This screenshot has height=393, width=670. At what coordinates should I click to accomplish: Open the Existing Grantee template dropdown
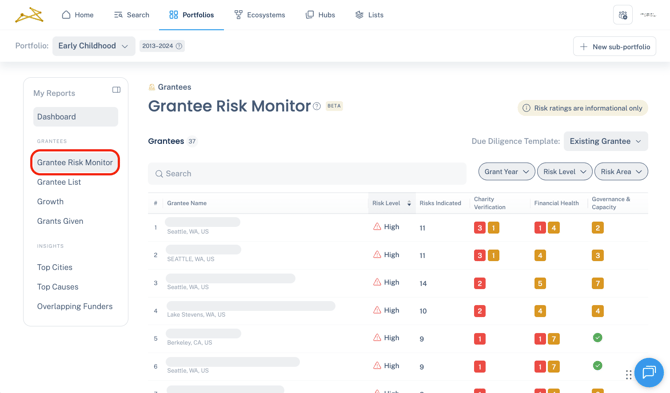pyautogui.click(x=605, y=141)
